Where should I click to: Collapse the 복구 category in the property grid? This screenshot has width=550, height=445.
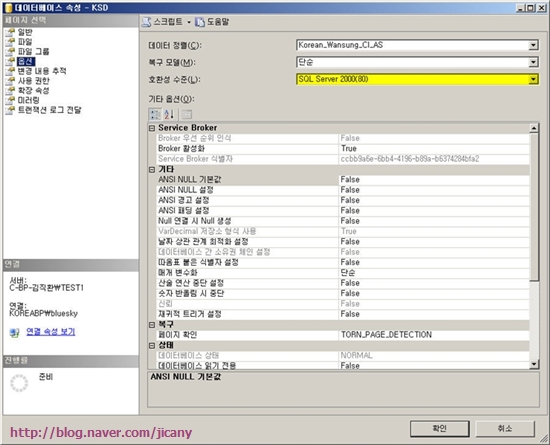[x=152, y=325]
